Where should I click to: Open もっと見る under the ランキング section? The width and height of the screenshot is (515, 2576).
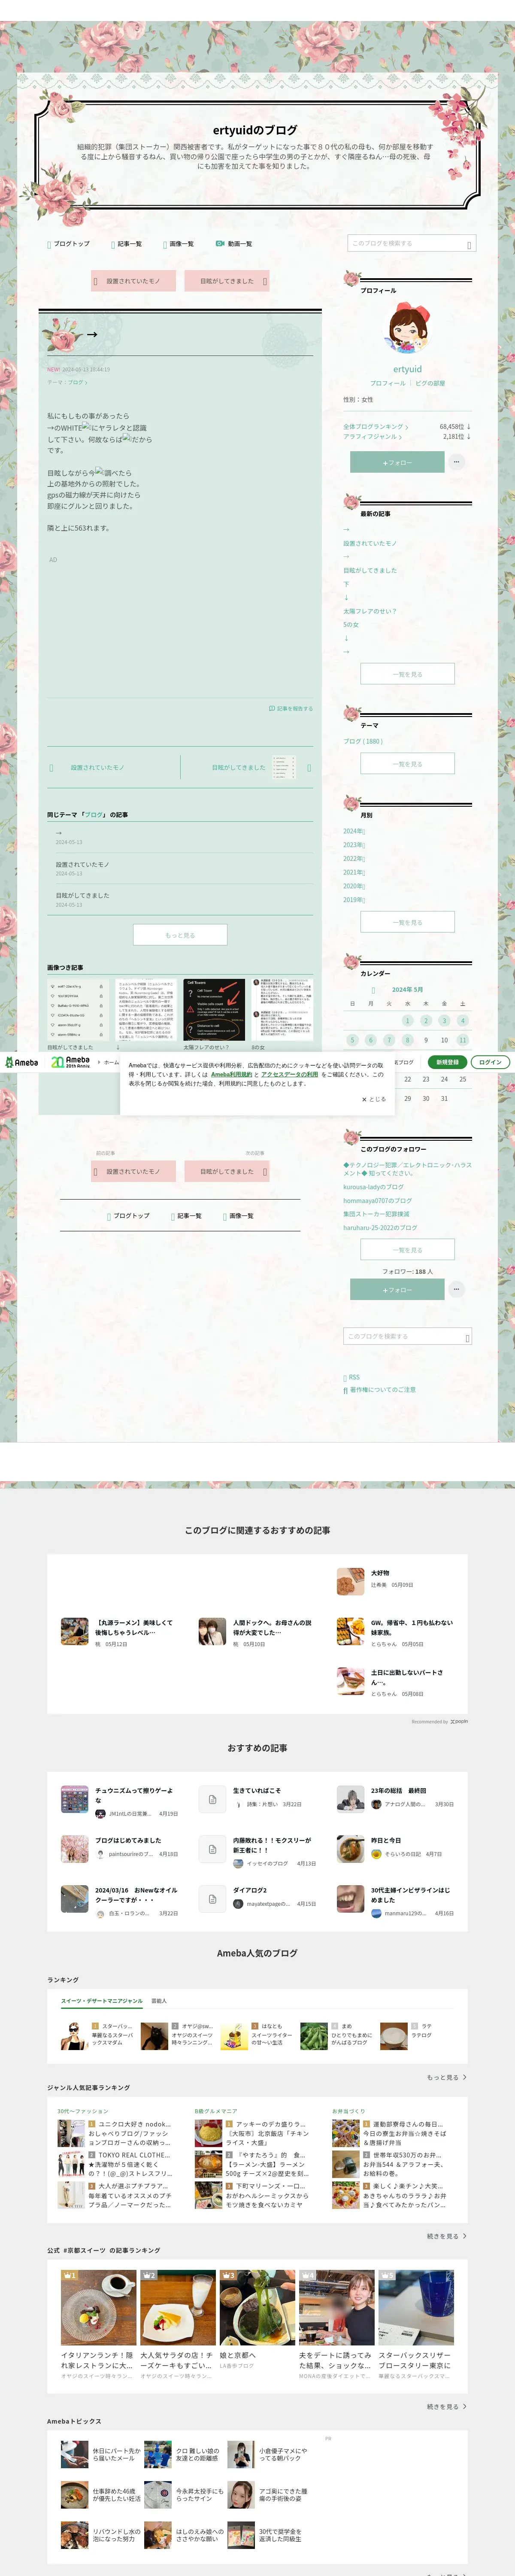coord(447,2077)
